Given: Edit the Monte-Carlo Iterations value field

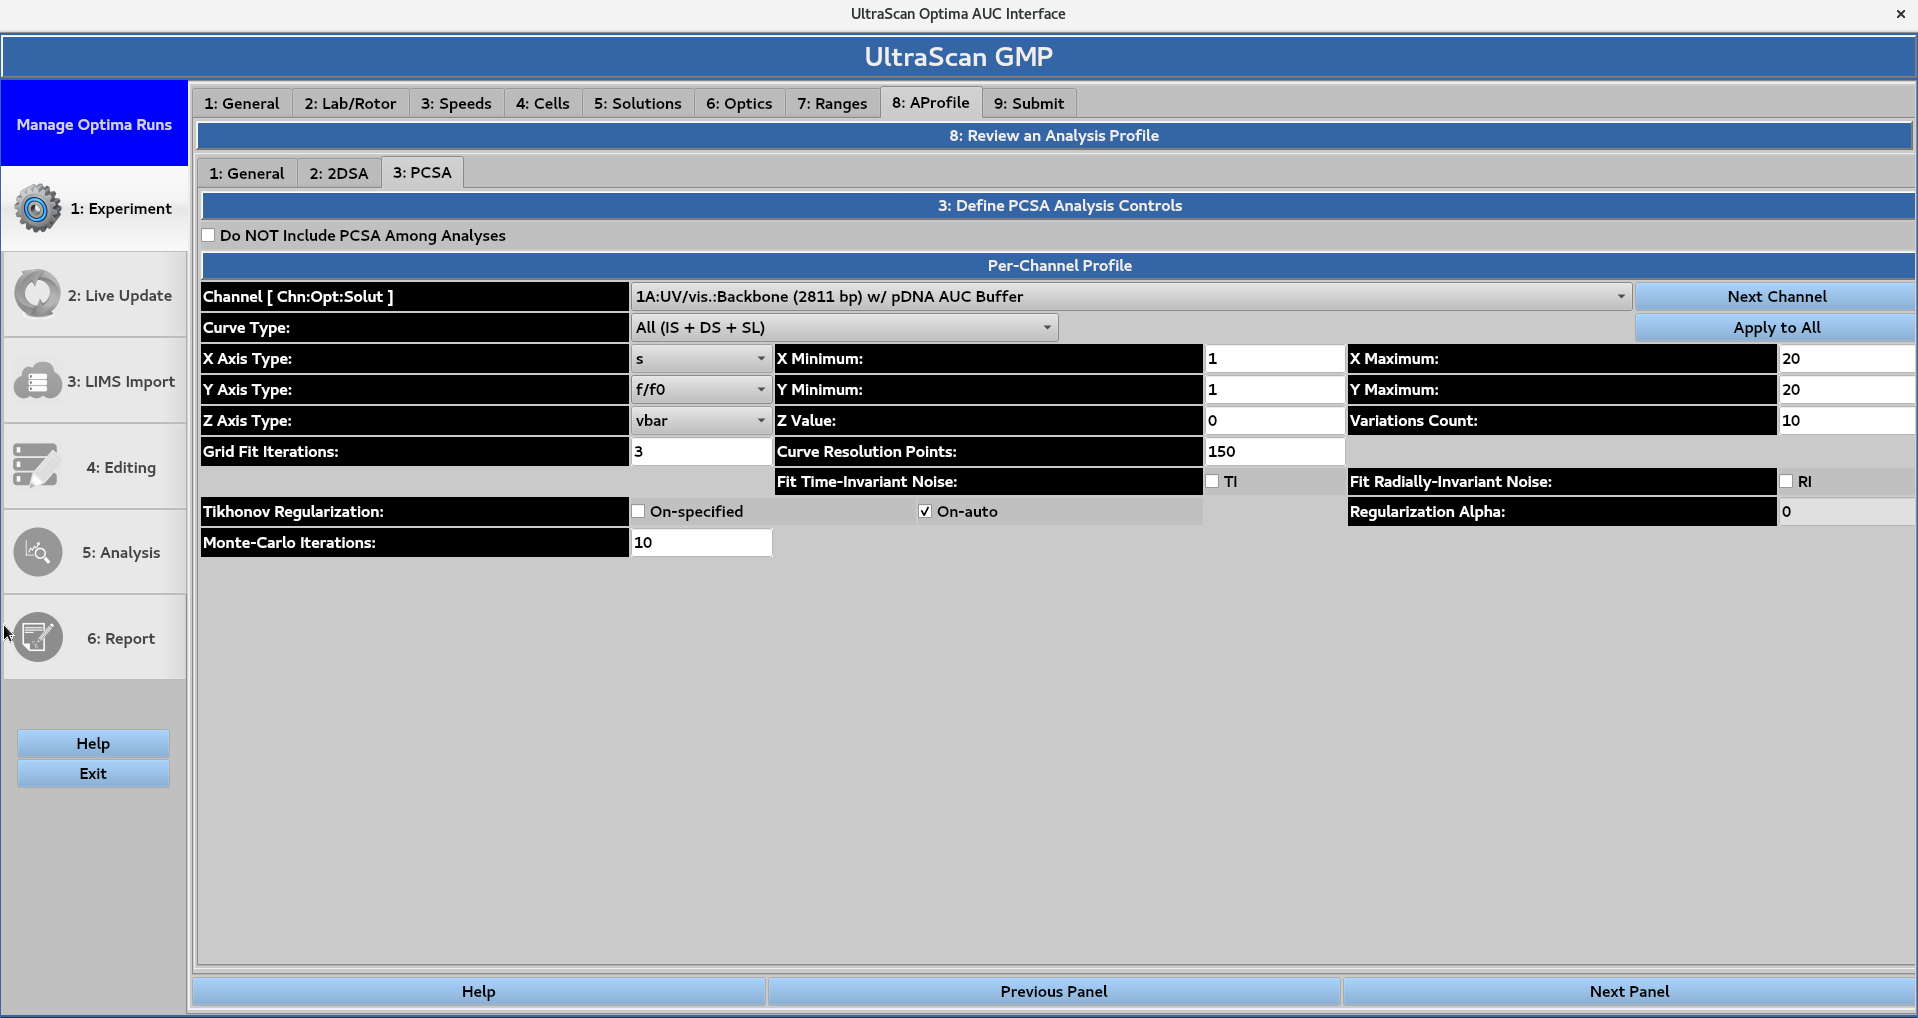Looking at the screenshot, I should (700, 542).
